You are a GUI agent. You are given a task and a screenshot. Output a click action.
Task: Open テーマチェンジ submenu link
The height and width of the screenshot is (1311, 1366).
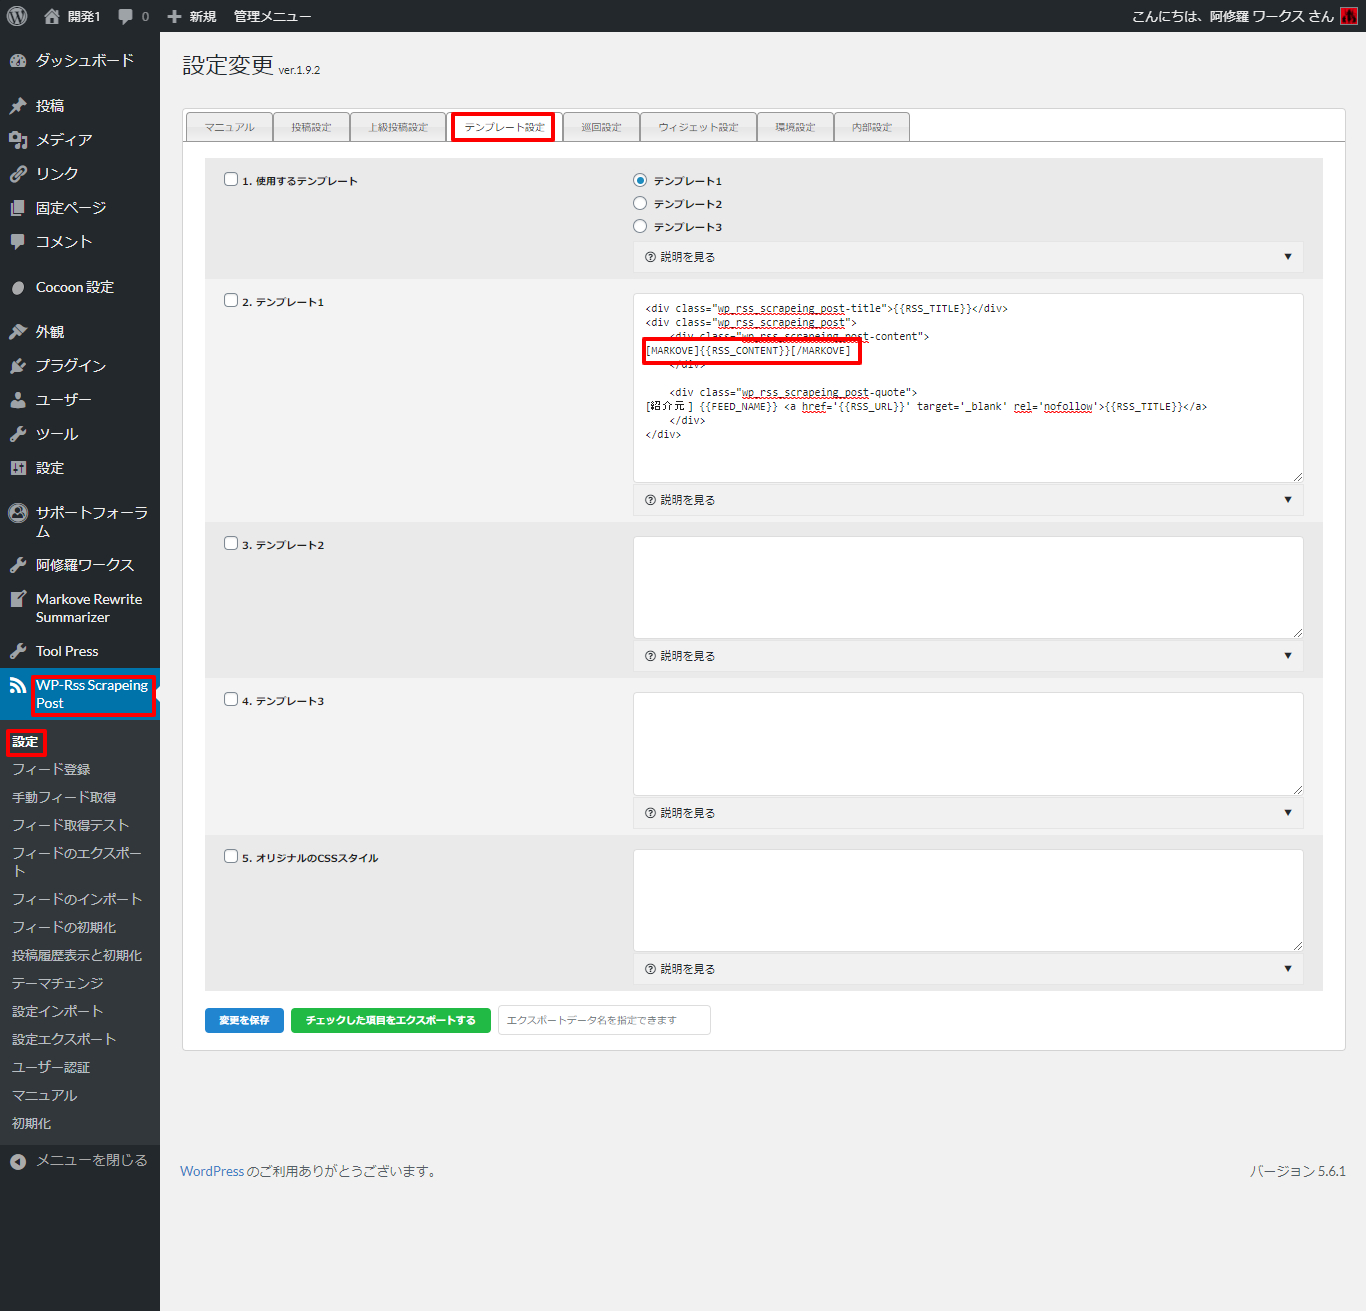pyautogui.click(x=58, y=983)
